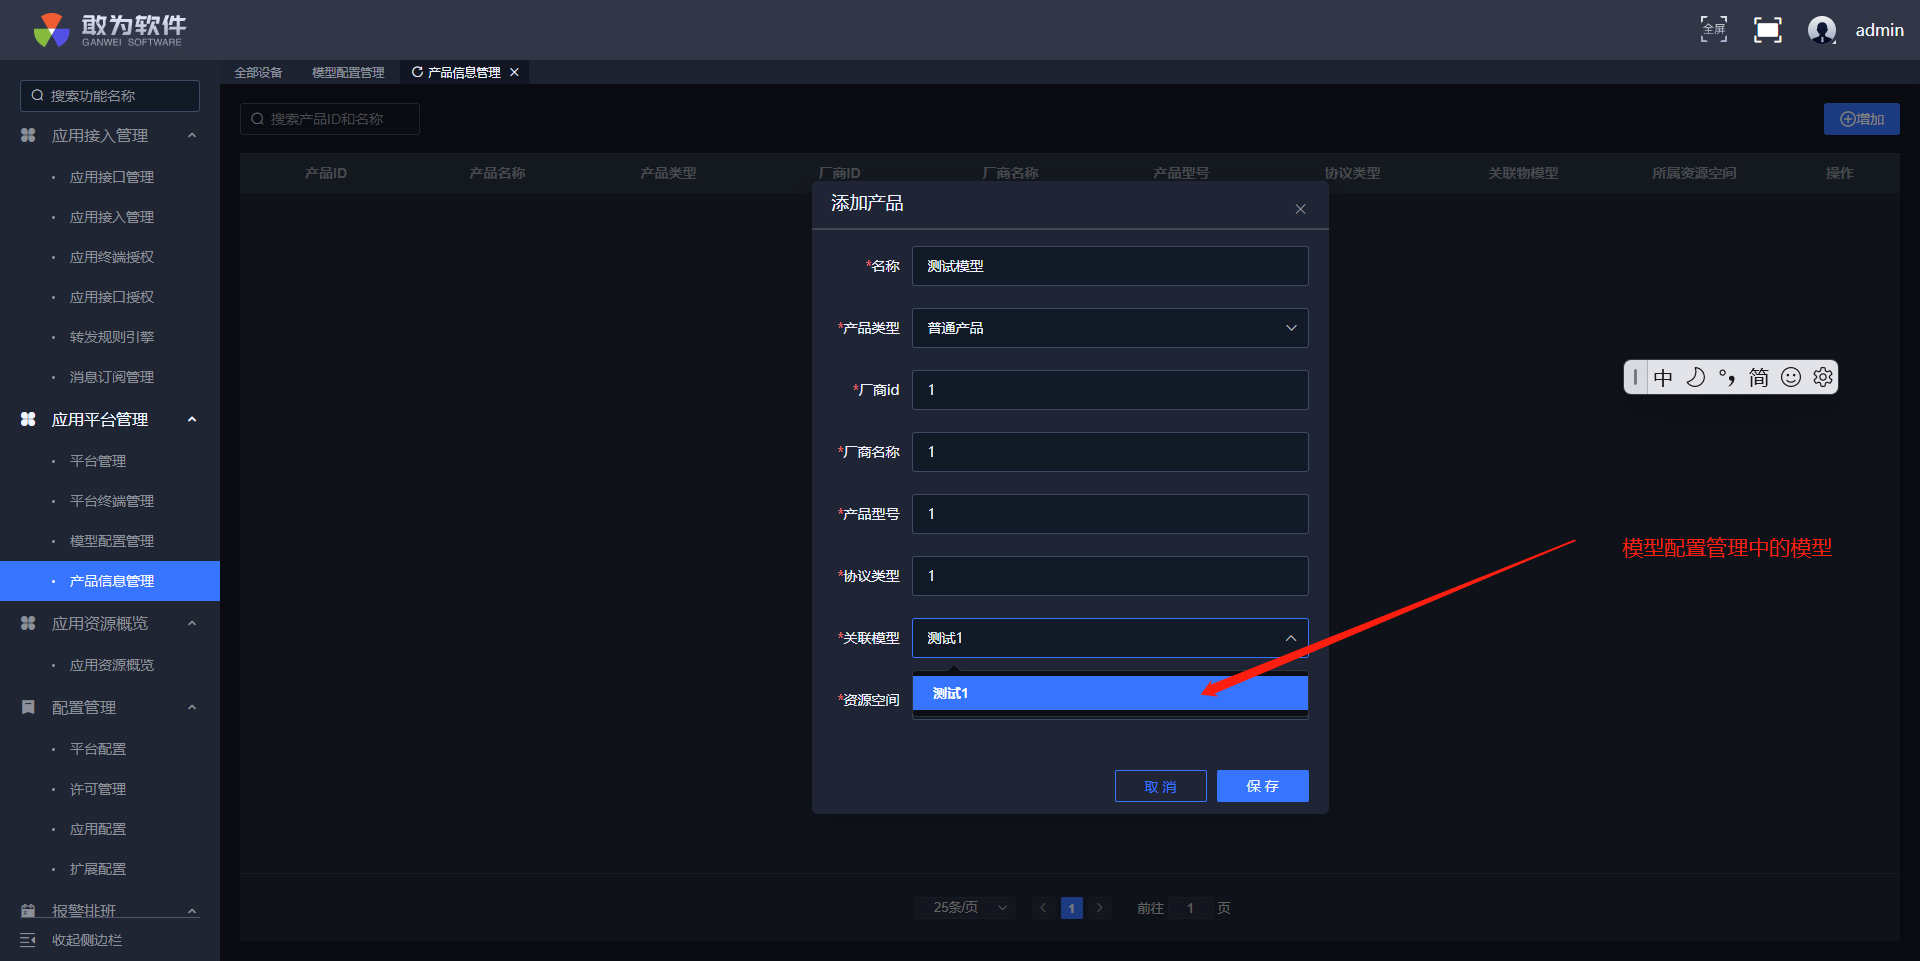Open 模型配置管理 in sidebar
The height and width of the screenshot is (961, 1920).
(x=112, y=541)
